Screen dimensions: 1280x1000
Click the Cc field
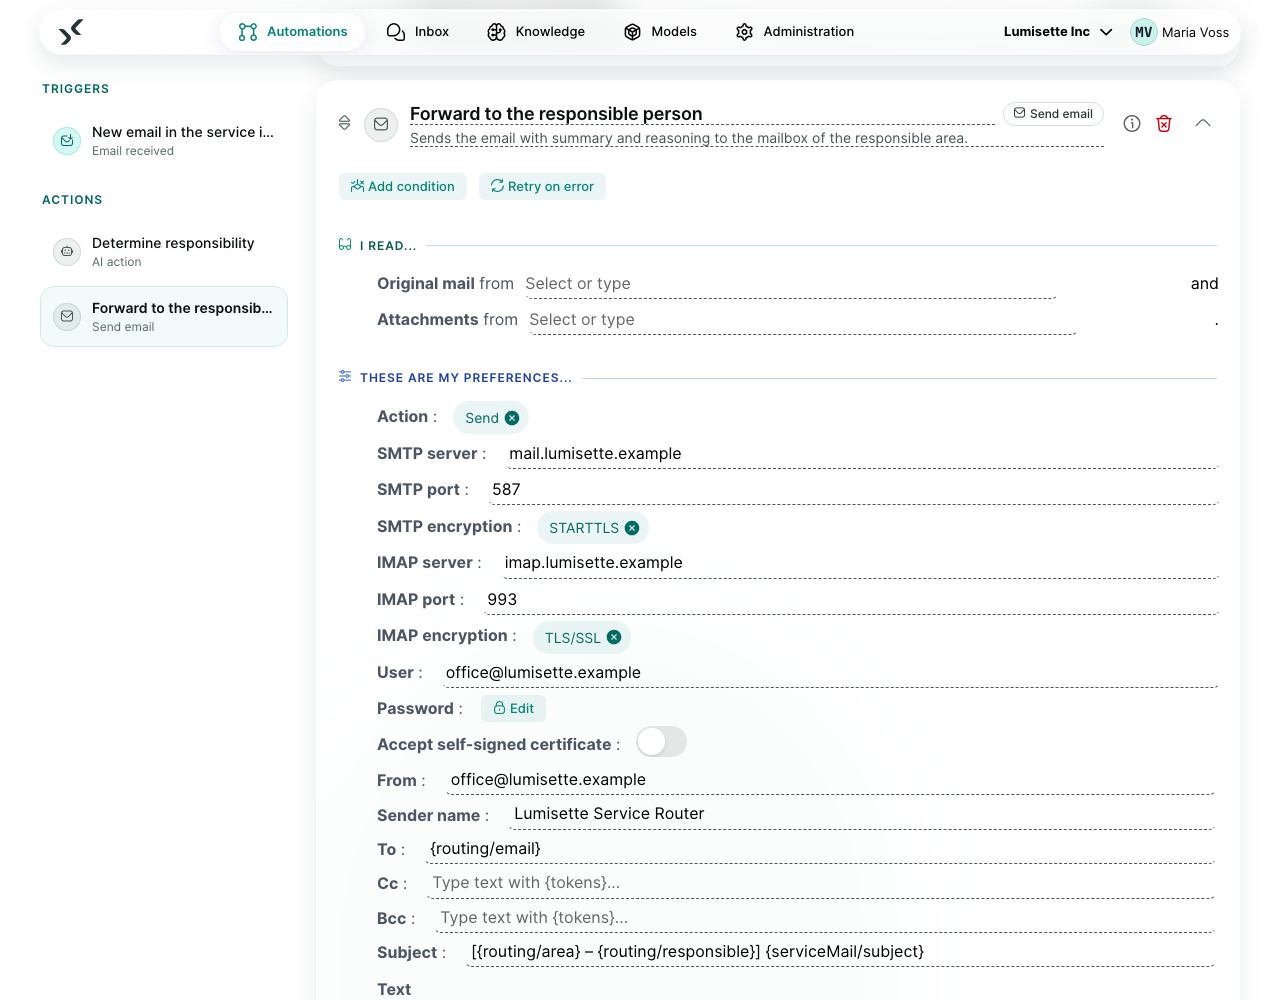coord(820,883)
